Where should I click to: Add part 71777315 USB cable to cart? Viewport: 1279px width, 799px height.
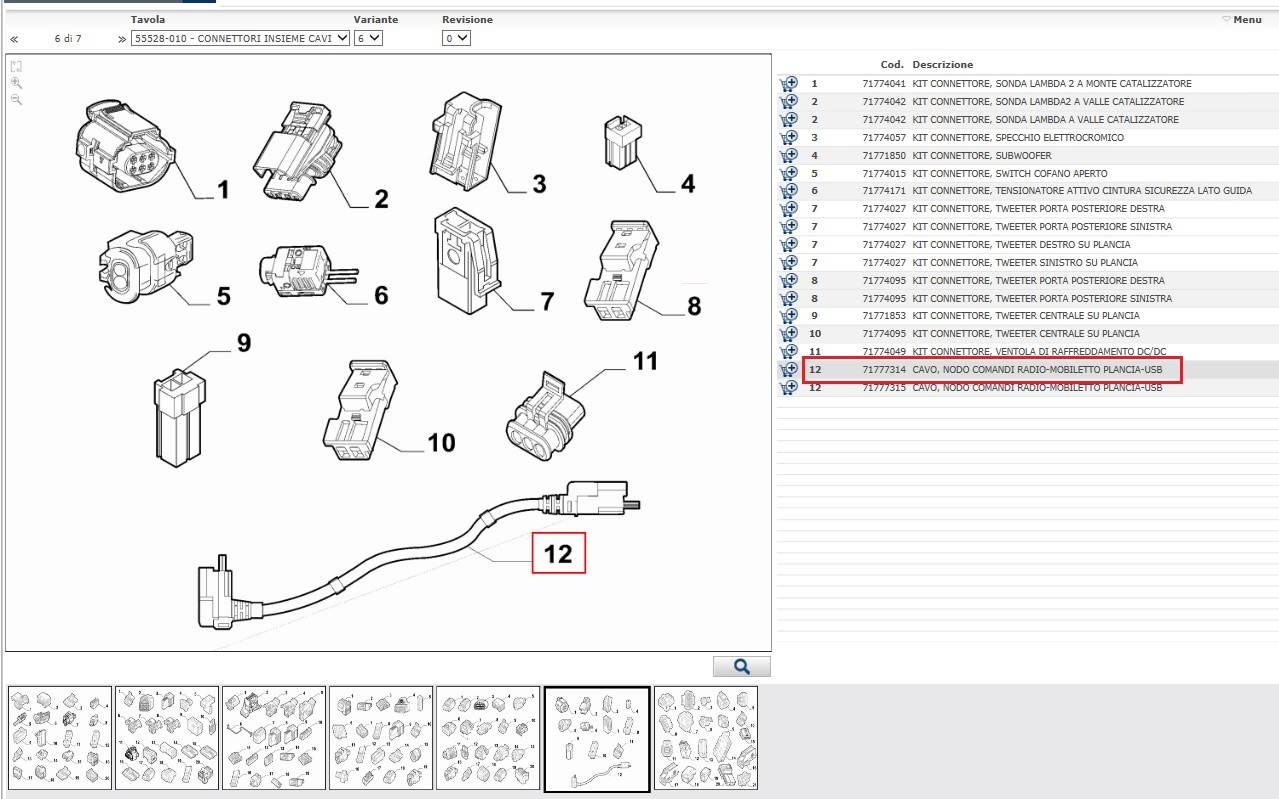pyautogui.click(x=788, y=388)
